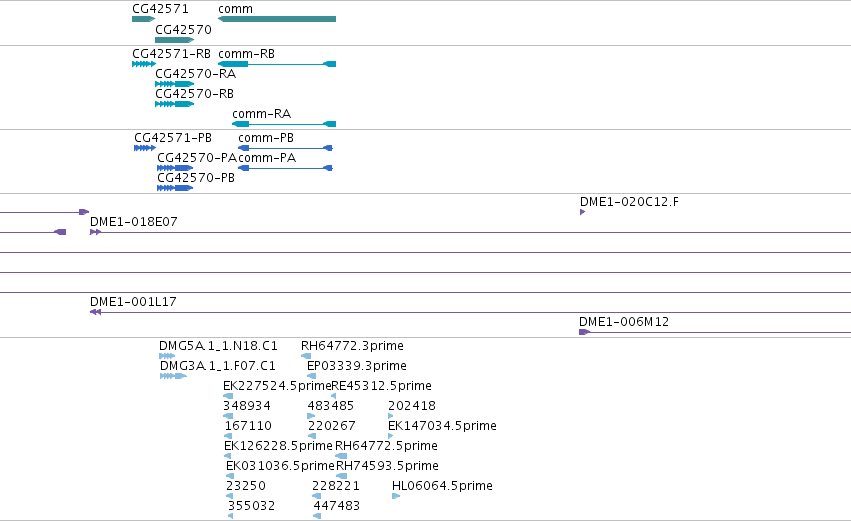
Task: Select the DME1-020C12.F marker arrow
Action: click(x=582, y=212)
